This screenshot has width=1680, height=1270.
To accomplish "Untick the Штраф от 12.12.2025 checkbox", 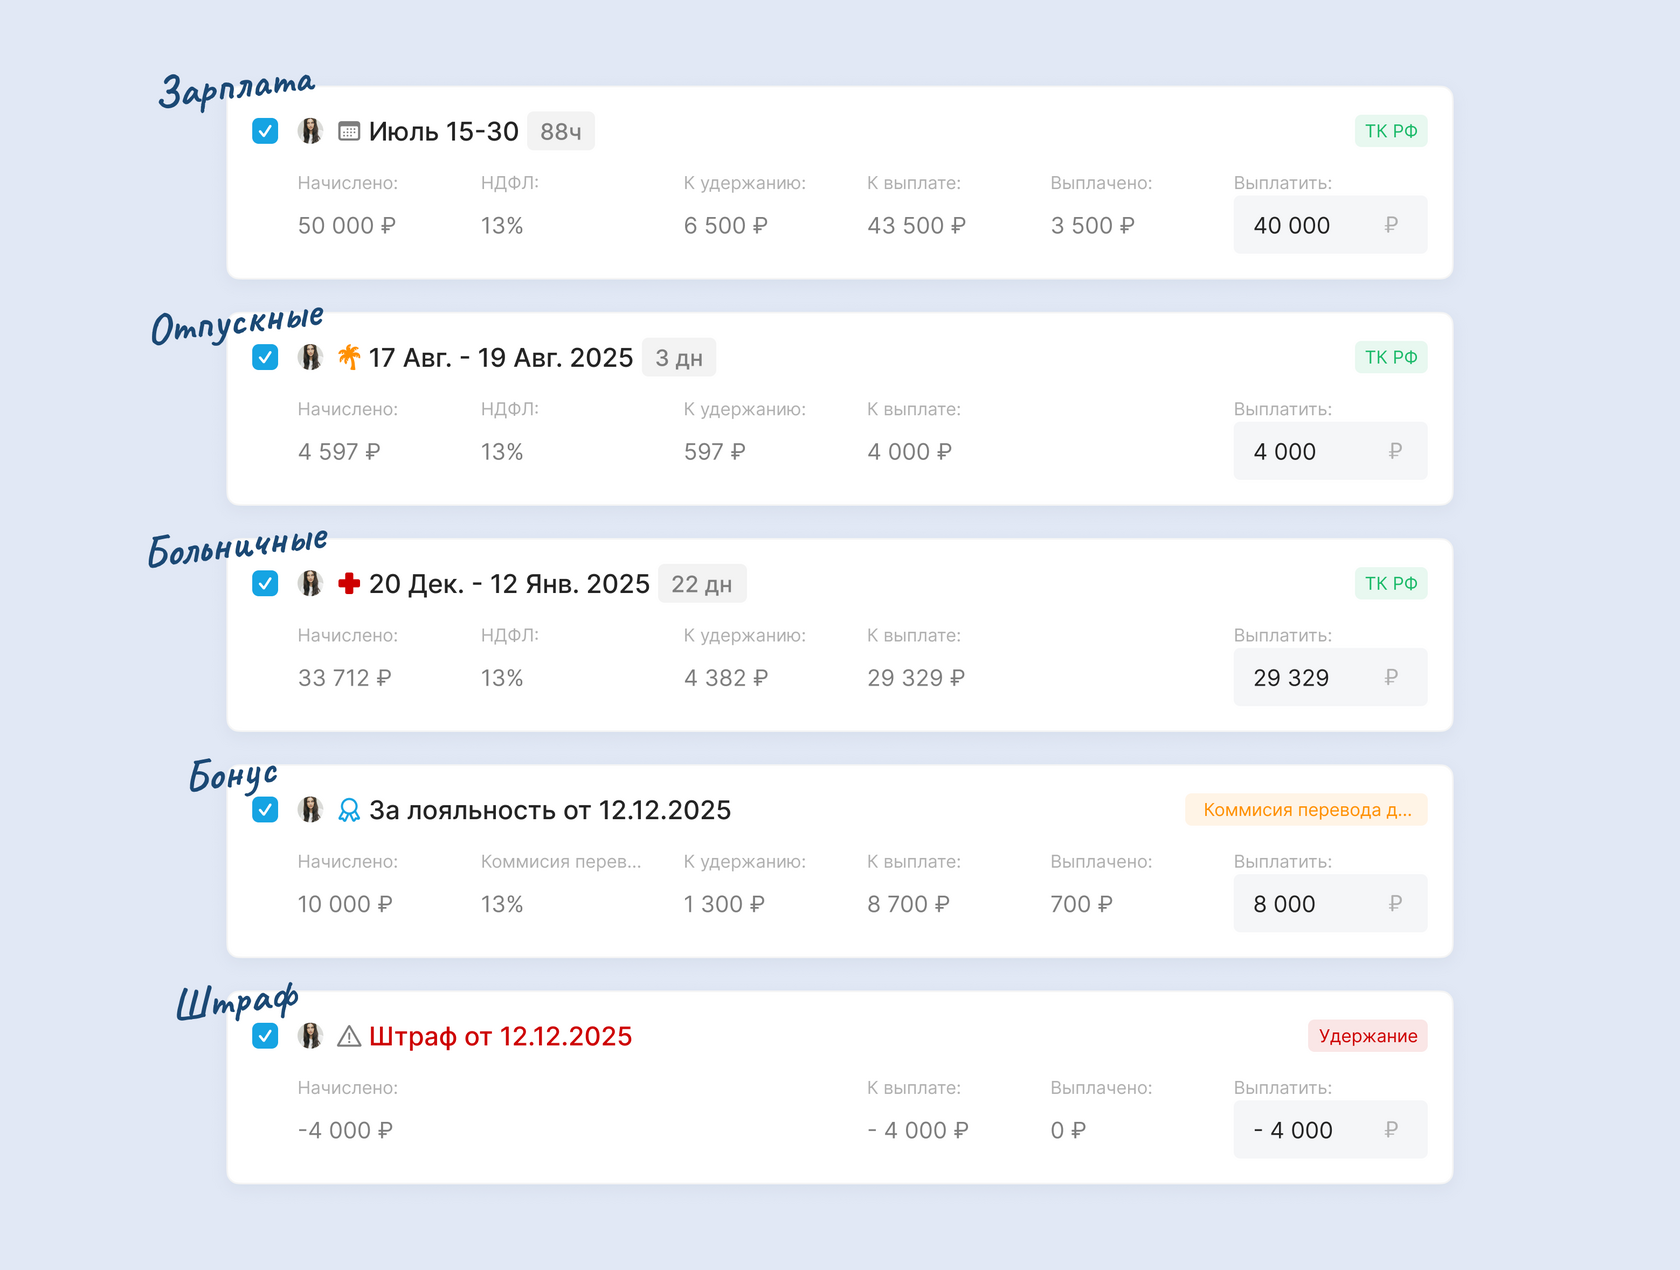I will coord(265,1036).
